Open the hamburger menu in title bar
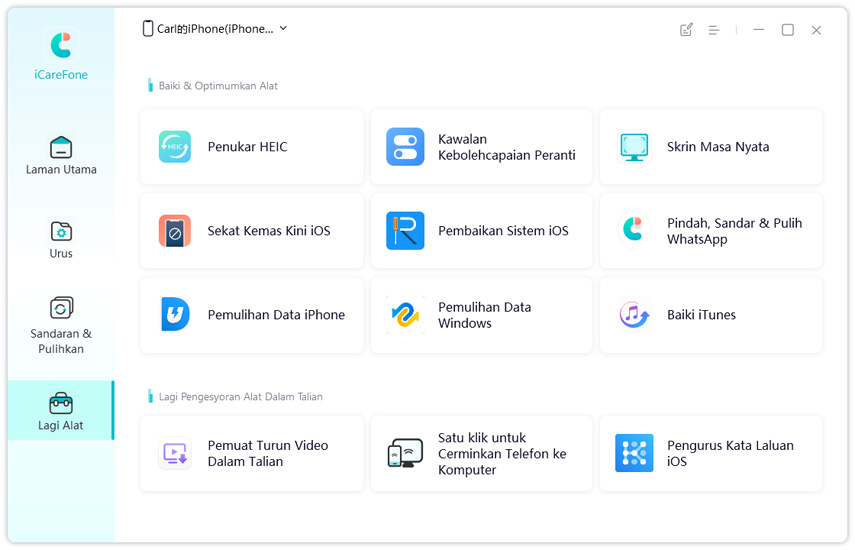The image size is (855, 550). click(714, 30)
